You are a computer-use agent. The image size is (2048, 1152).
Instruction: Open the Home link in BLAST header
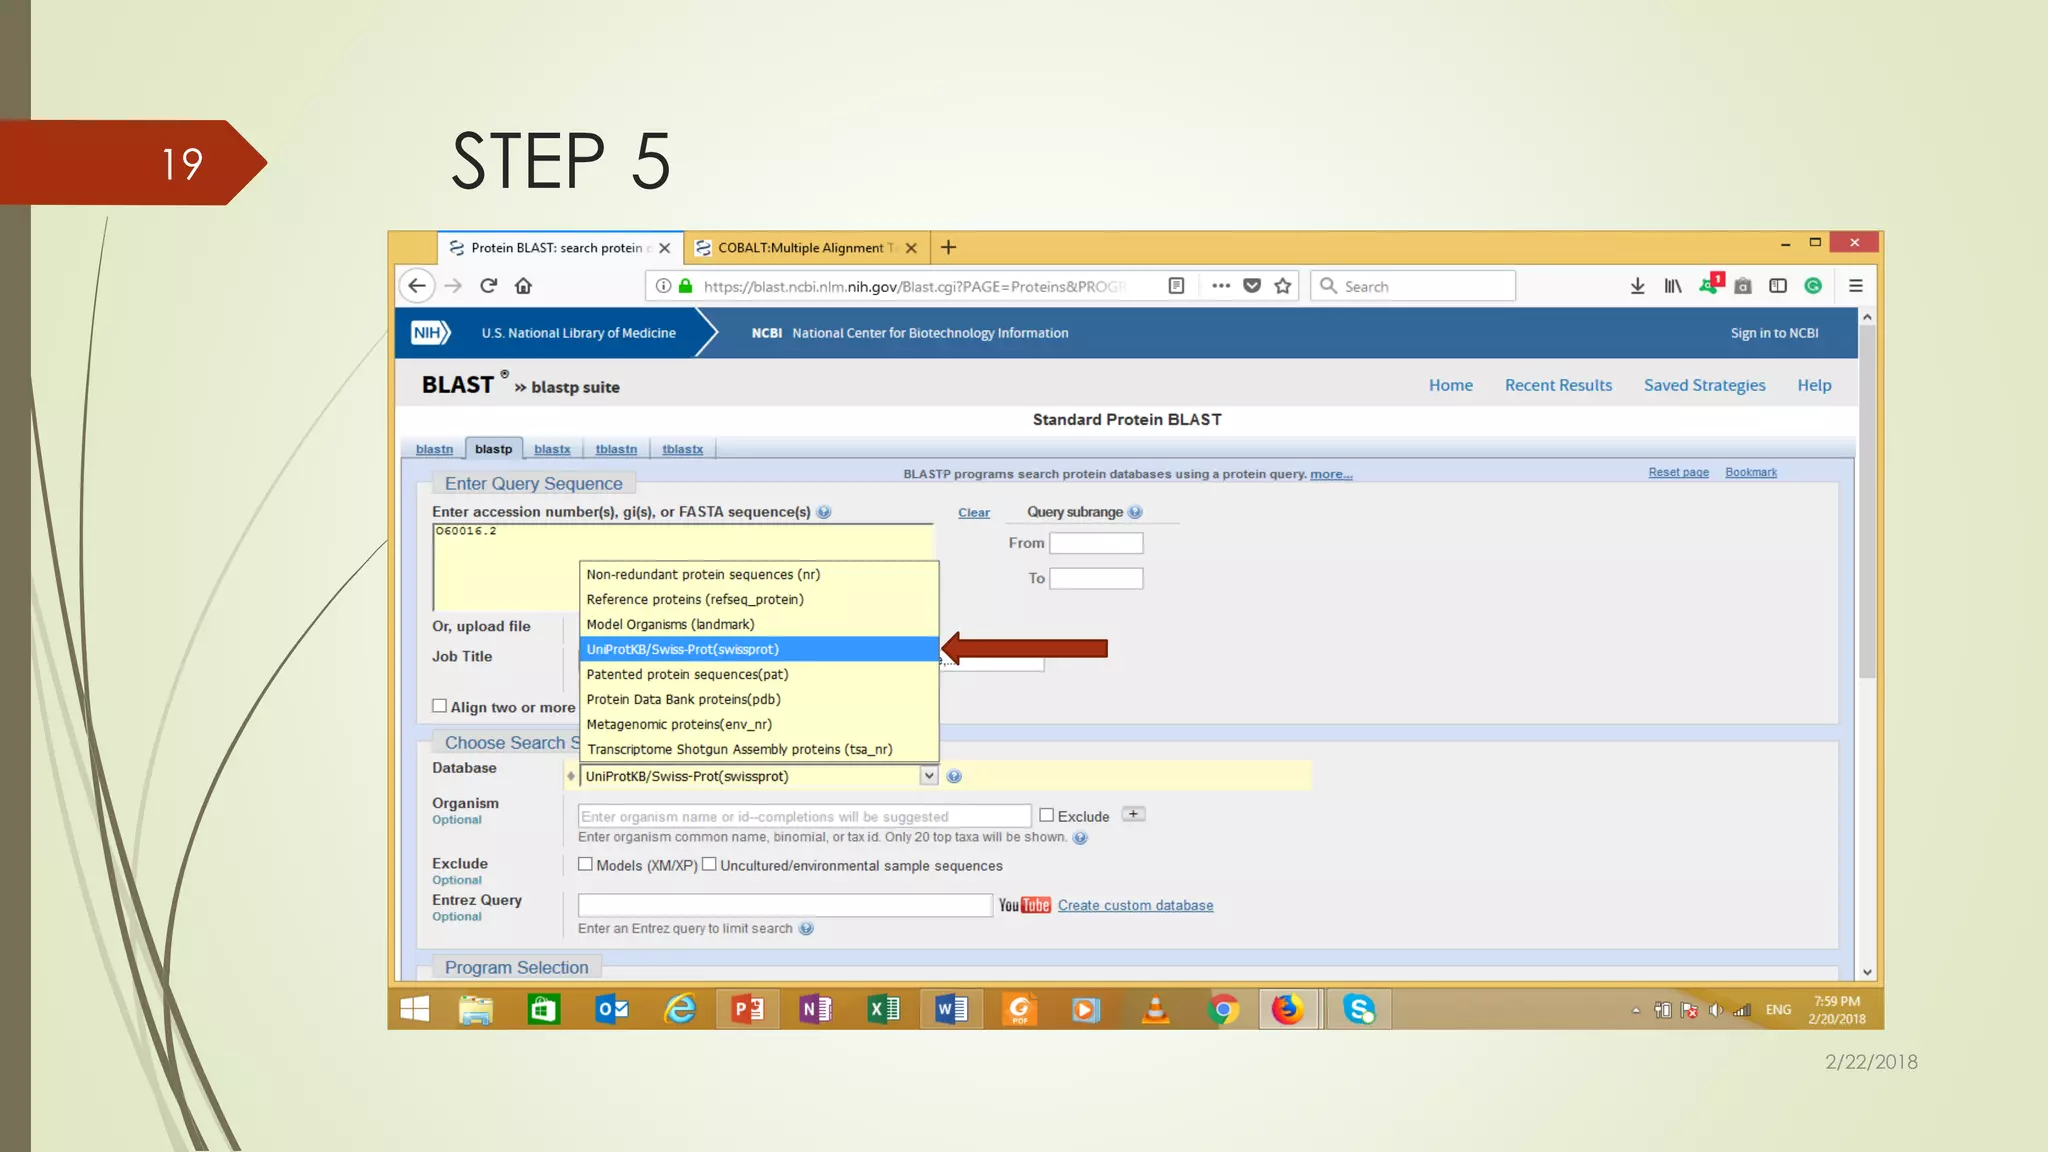point(1450,385)
